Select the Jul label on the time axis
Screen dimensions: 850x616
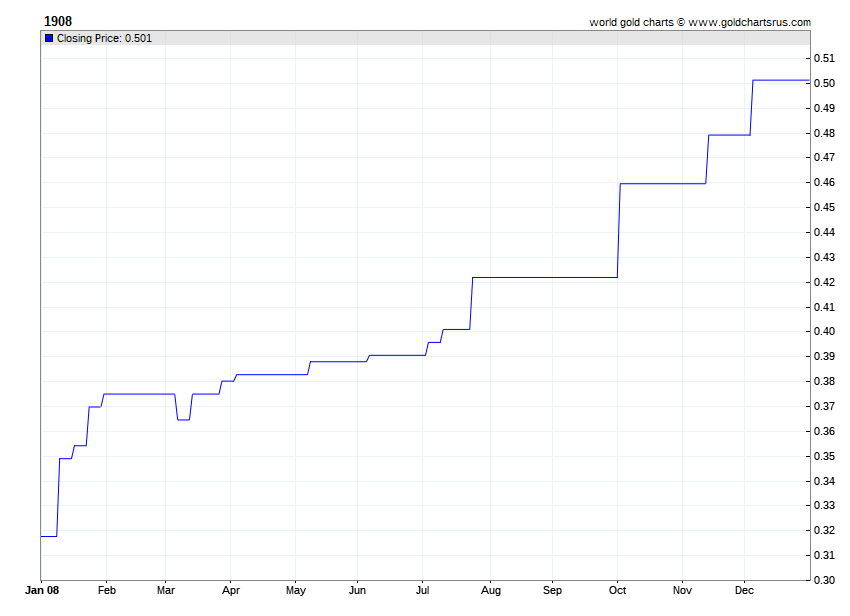423,590
